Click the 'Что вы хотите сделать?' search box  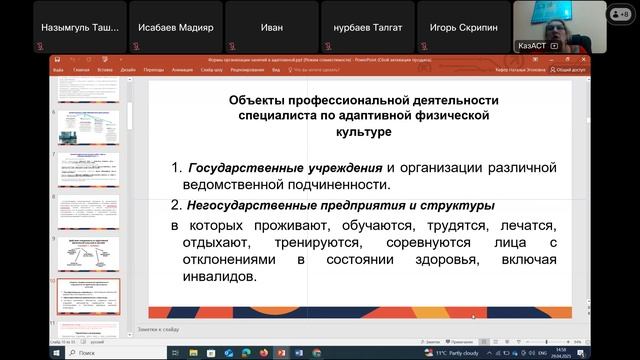pyautogui.click(x=314, y=70)
